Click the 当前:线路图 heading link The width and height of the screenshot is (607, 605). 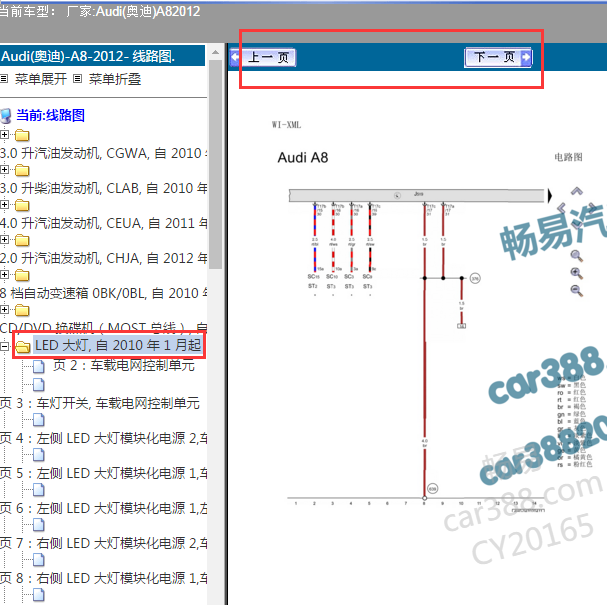pos(50,115)
